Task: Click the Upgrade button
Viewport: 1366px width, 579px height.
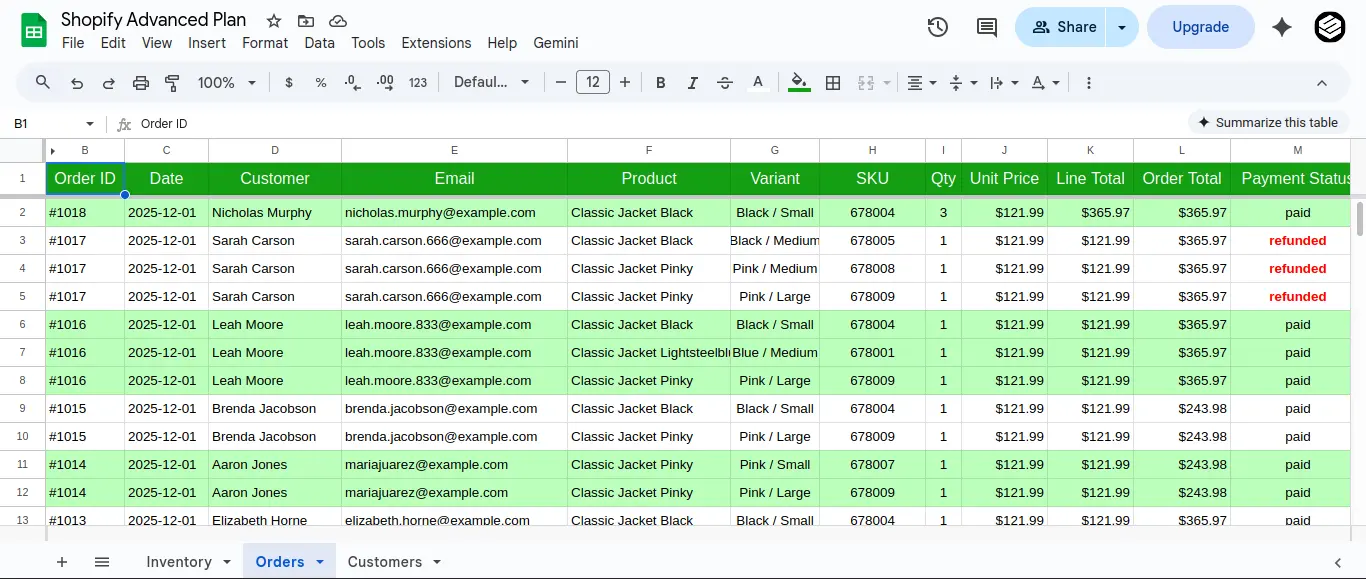Action: pyautogui.click(x=1200, y=27)
